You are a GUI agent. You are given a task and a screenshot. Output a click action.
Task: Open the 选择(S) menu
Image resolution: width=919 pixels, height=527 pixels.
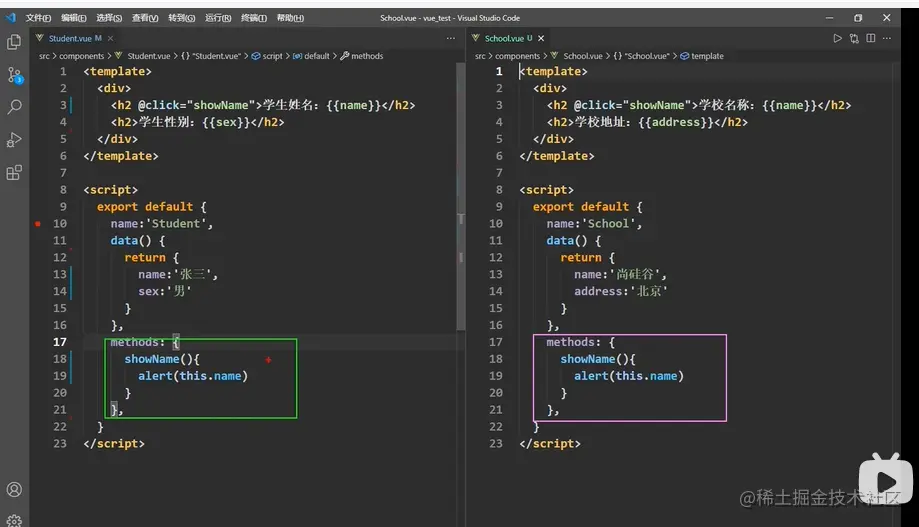[109, 18]
